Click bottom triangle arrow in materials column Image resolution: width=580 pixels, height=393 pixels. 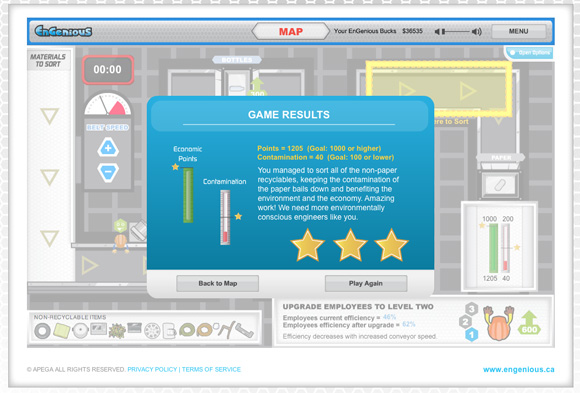50,239
